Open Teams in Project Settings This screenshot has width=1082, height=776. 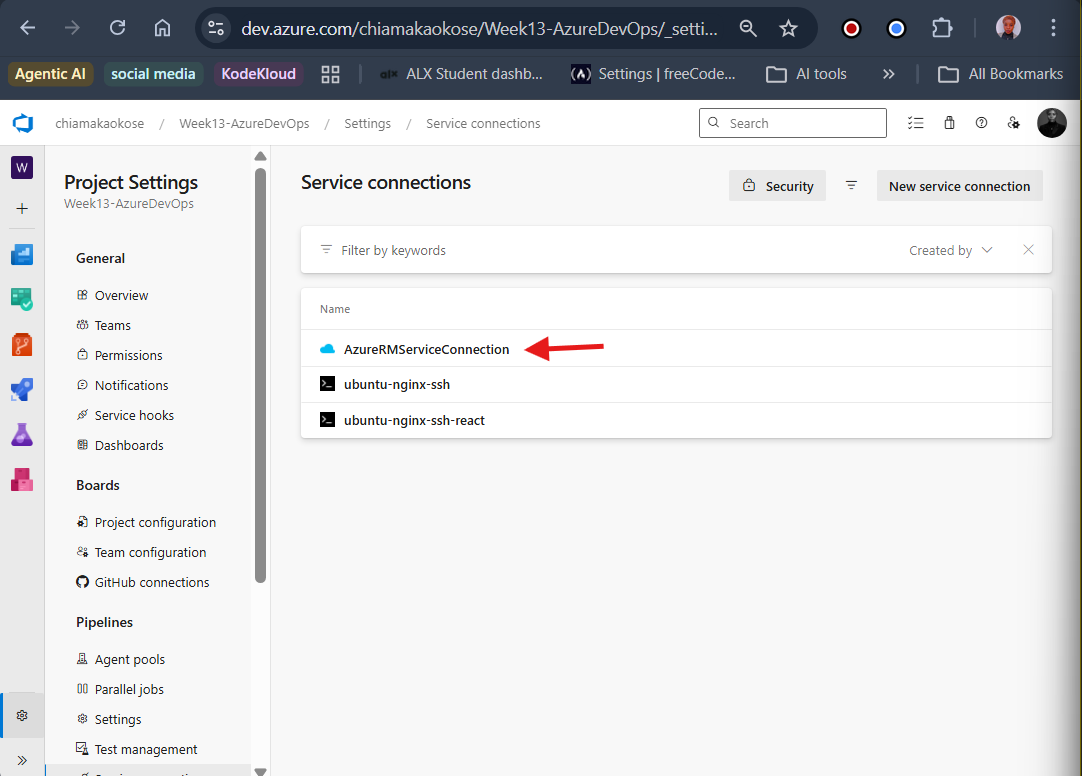point(104,326)
